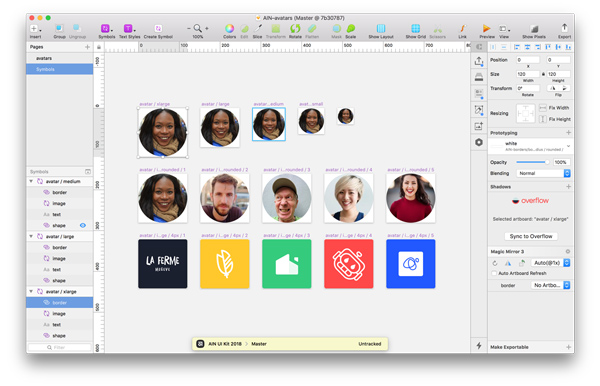The height and width of the screenshot is (386, 600).
Task: Open the Auto(@1x) scale dropdown
Action: 551,263
